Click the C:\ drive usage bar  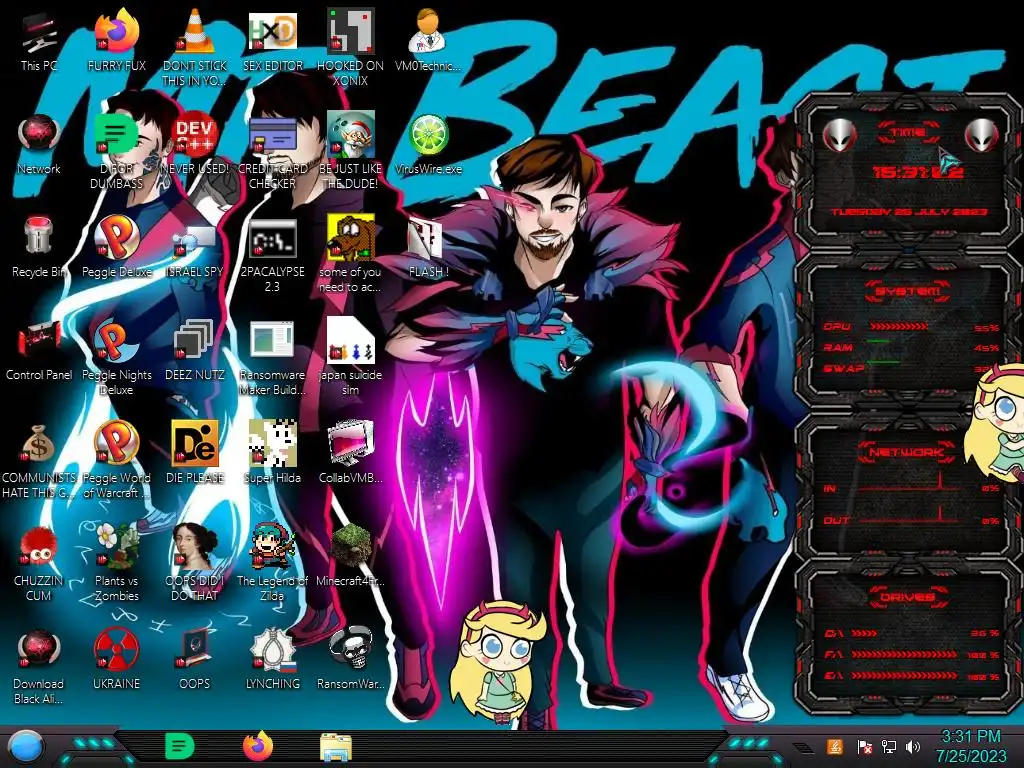tap(864, 633)
